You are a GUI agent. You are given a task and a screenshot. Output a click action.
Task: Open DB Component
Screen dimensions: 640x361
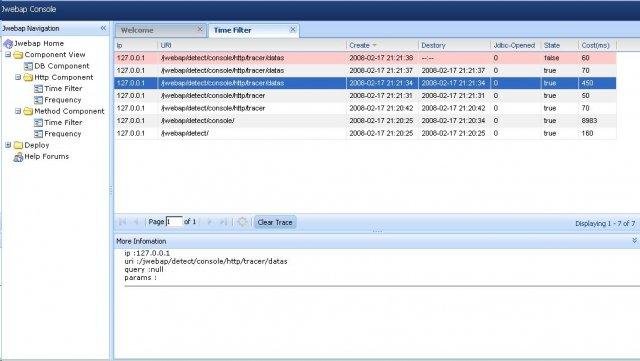click(62, 66)
